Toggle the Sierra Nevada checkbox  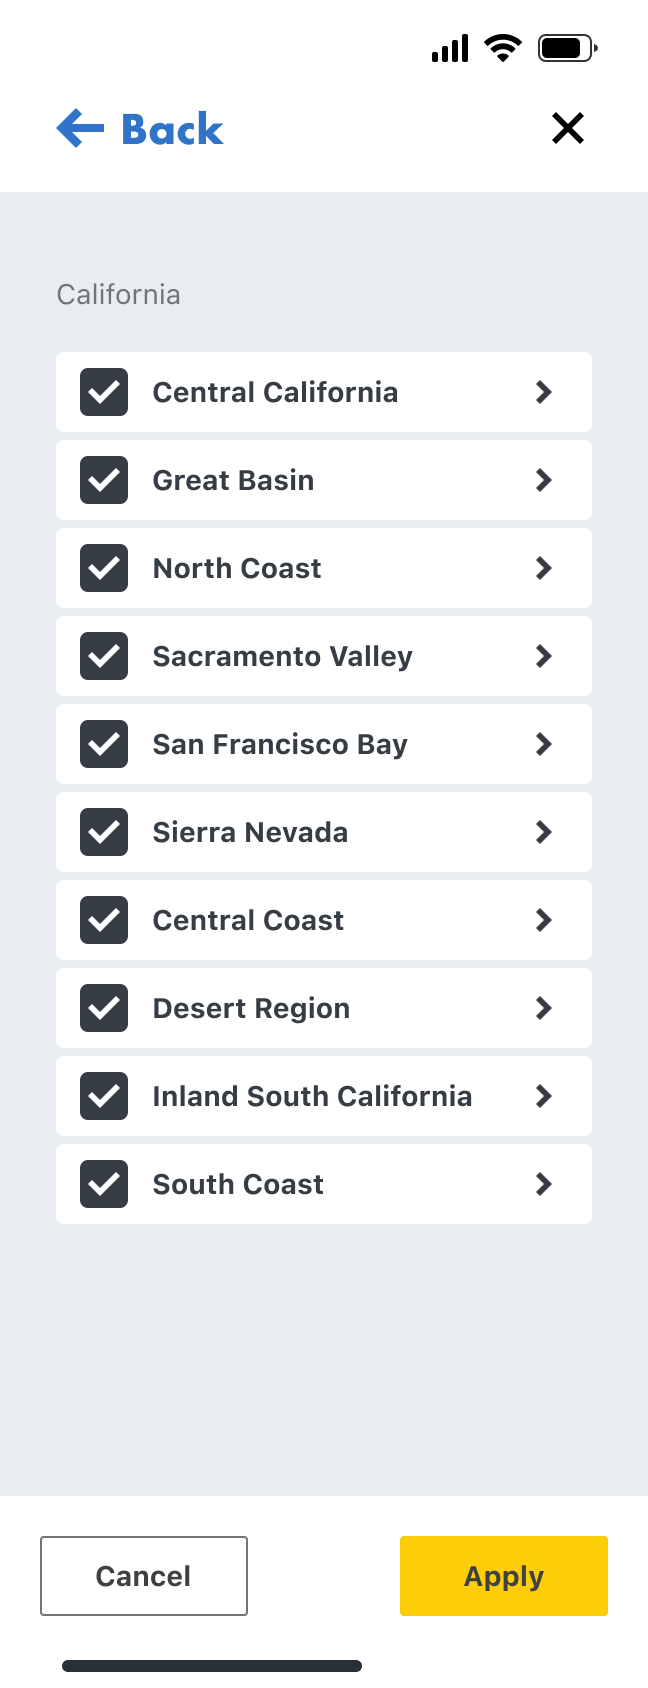click(104, 832)
